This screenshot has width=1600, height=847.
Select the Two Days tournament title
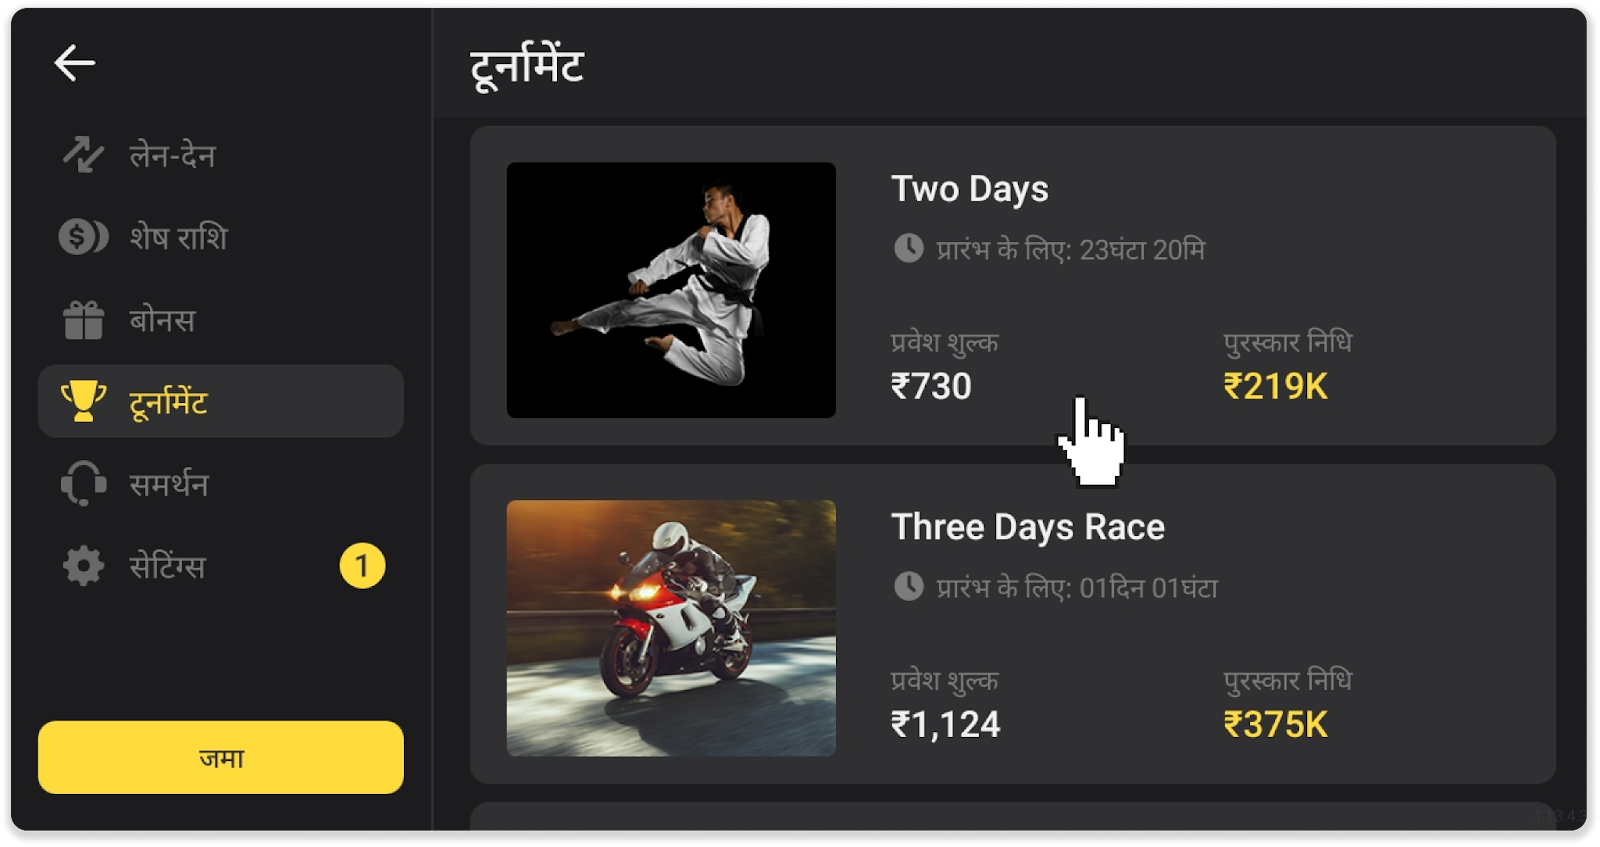click(x=970, y=189)
